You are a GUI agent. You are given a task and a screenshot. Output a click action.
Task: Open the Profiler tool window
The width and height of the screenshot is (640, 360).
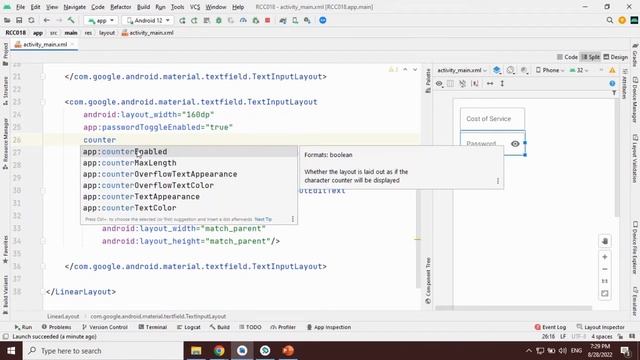coord(283,327)
